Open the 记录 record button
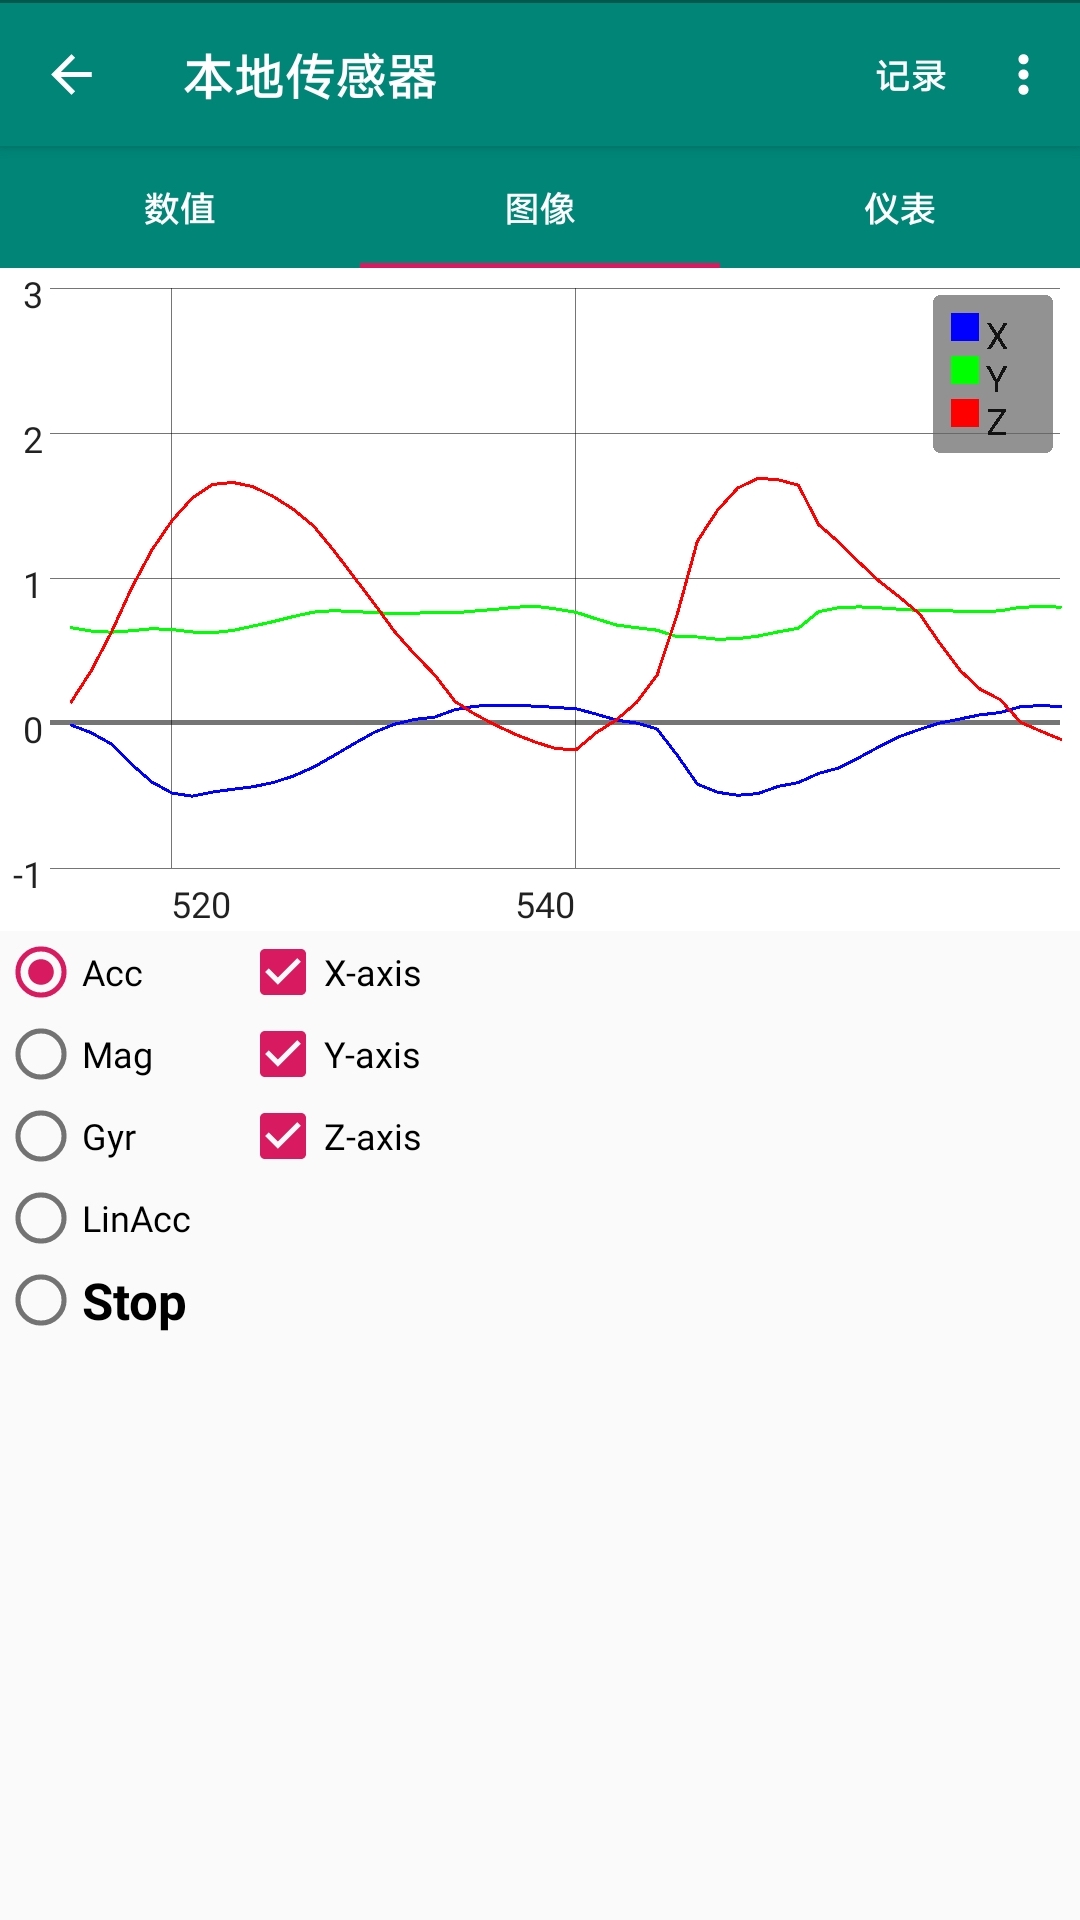1080x1920 pixels. 910,76
